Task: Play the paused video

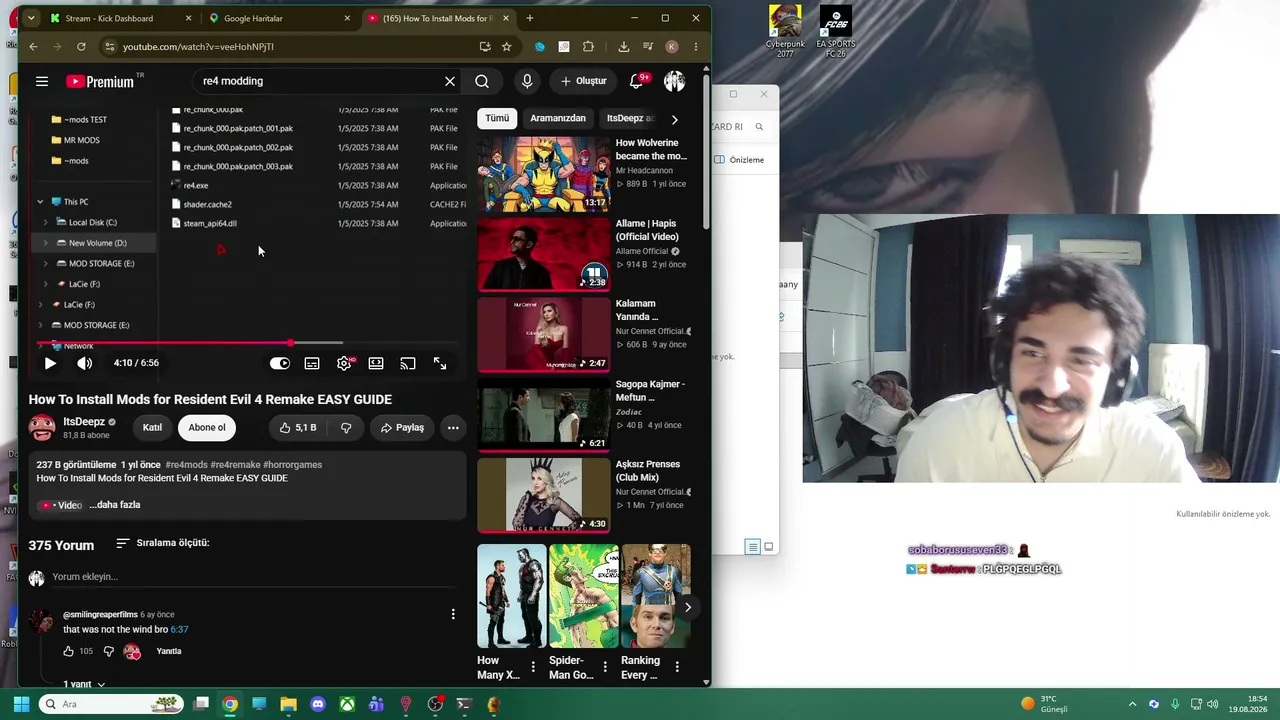Action: (x=50, y=363)
